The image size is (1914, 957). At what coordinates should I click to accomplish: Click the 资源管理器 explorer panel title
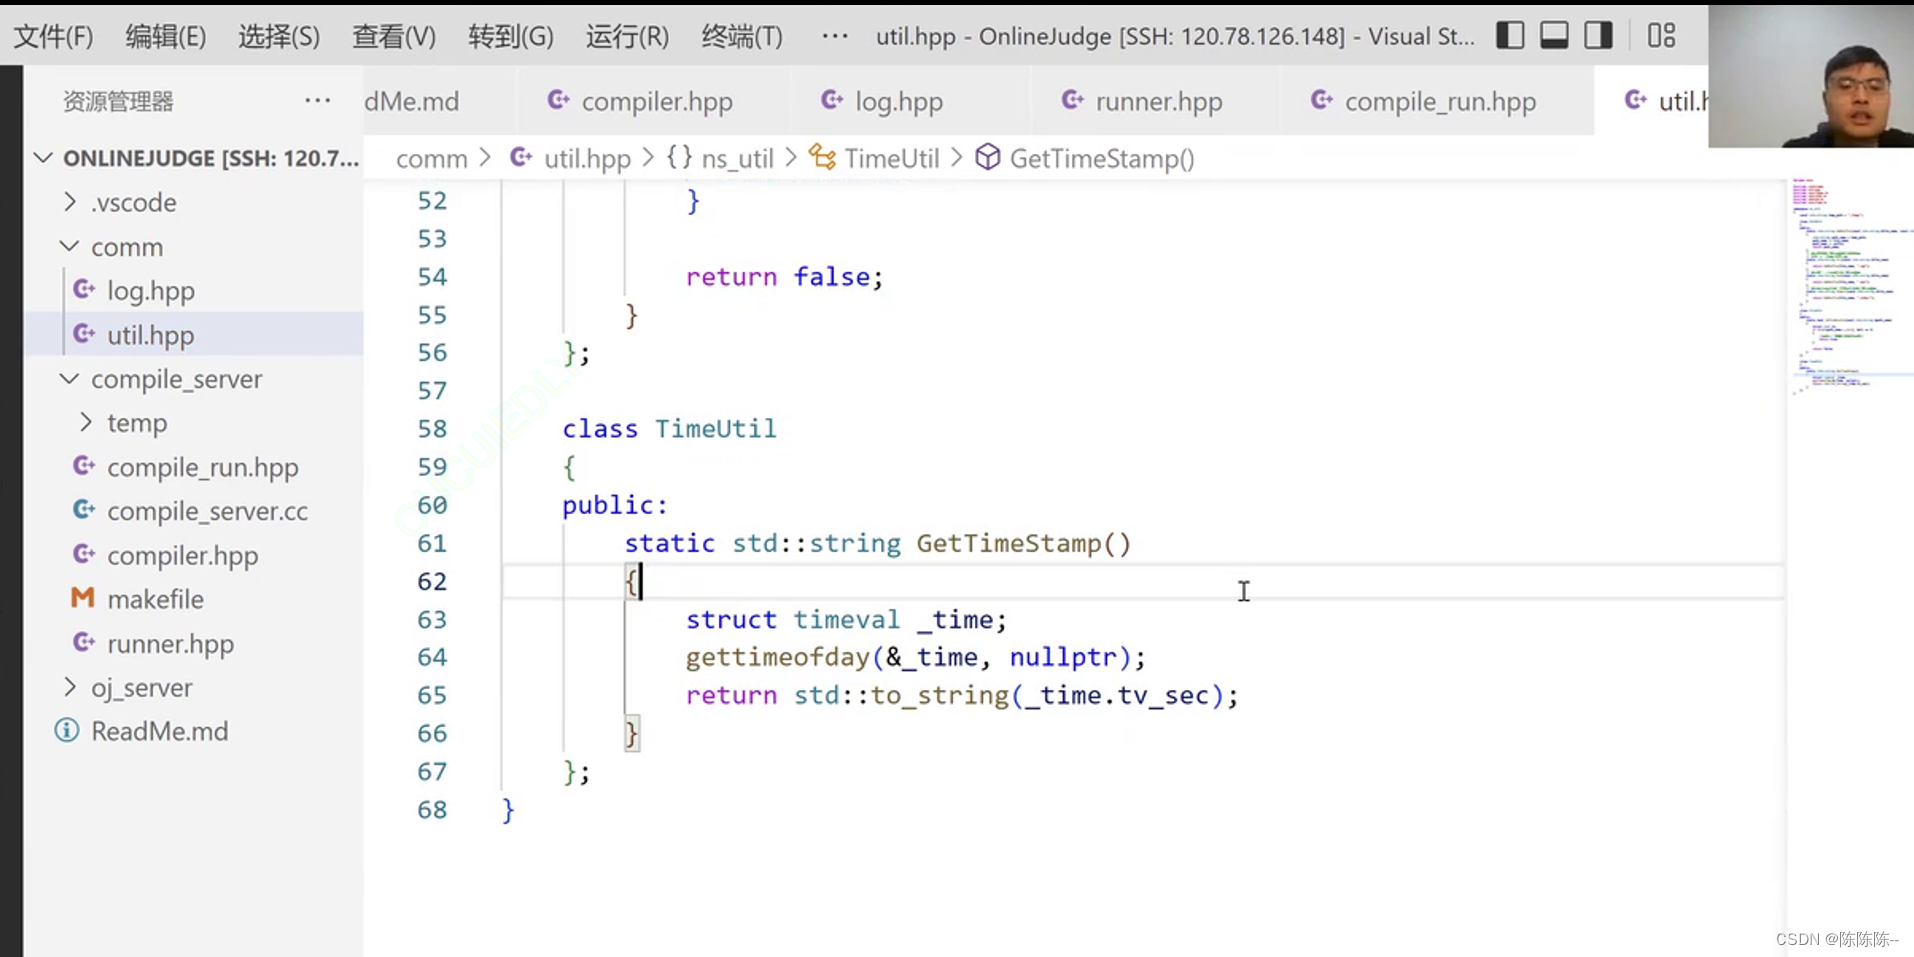[x=118, y=101]
